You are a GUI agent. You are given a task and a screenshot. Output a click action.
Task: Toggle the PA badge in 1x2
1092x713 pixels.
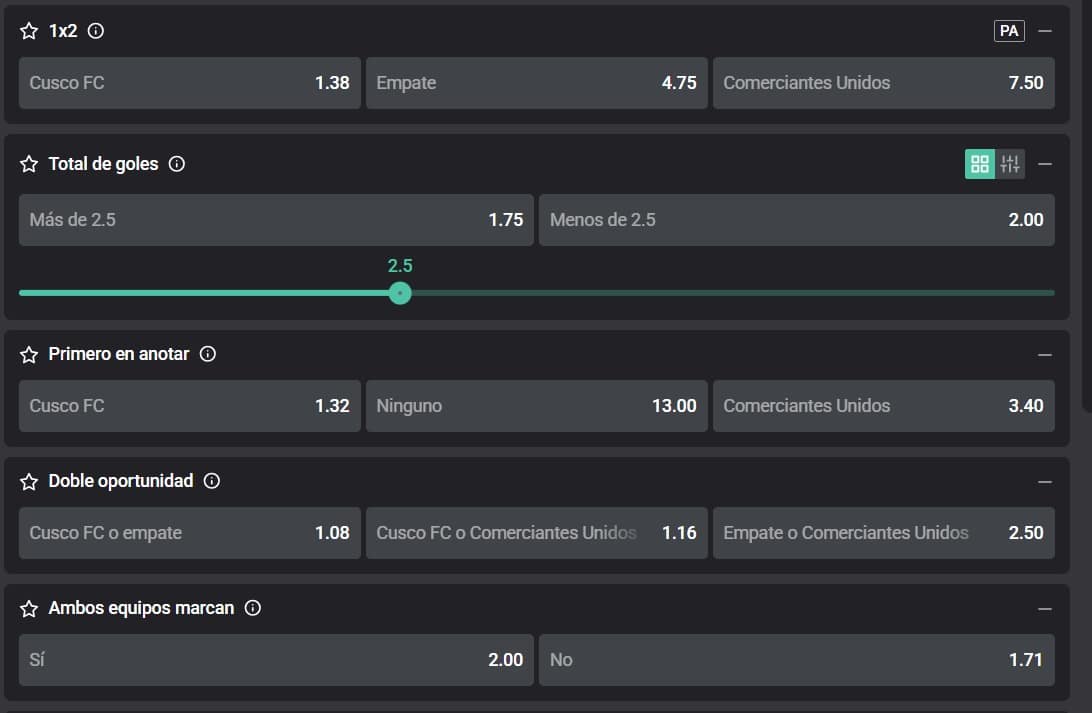coord(1009,31)
